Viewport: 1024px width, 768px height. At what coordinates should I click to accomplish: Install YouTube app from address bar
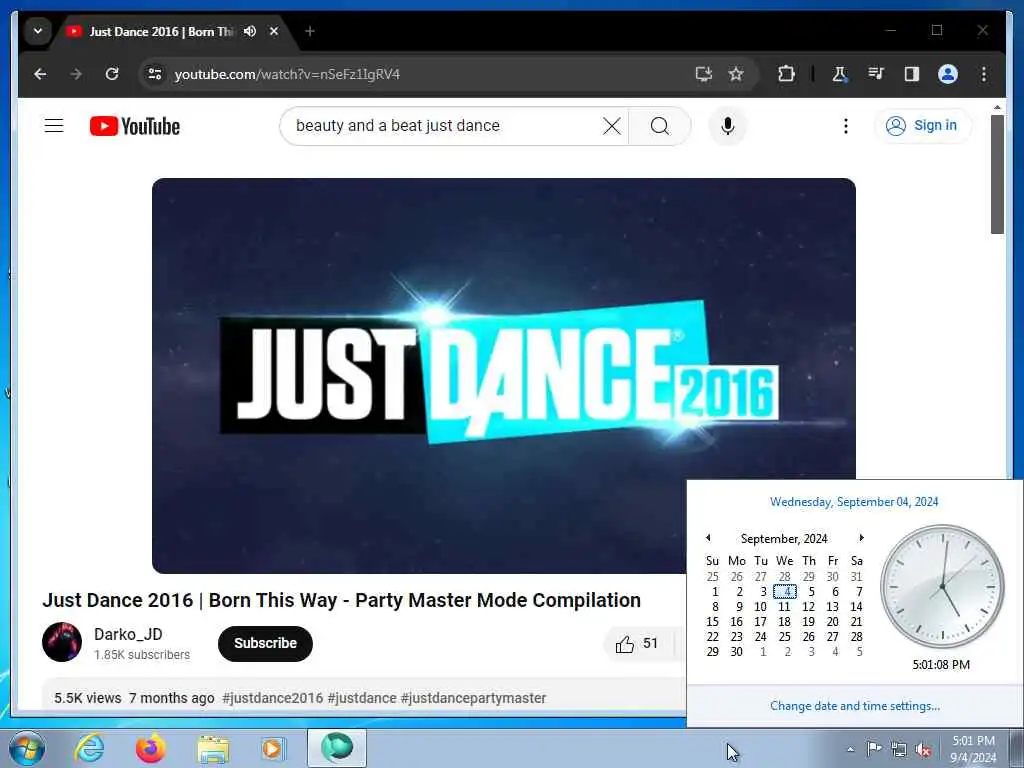[703, 74]
